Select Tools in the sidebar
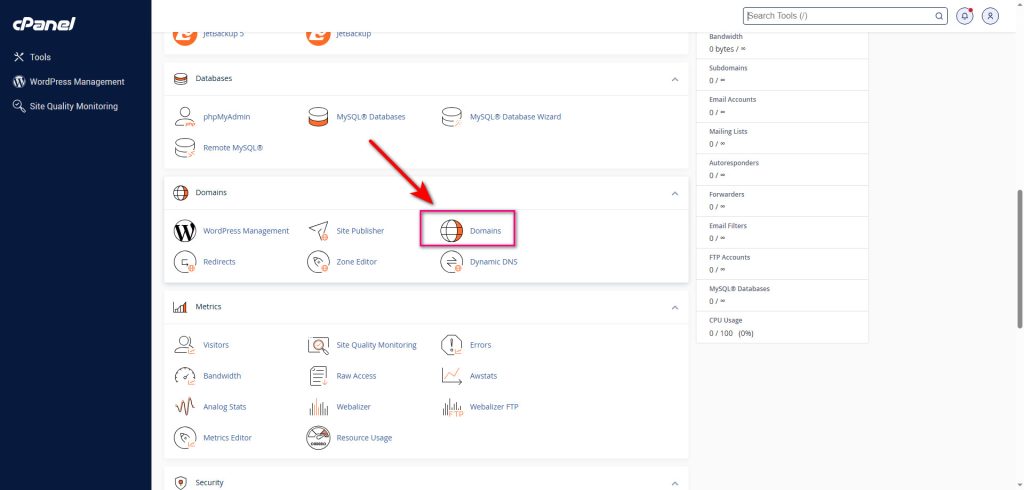The height and width of the screenshot is (490, 1024). click(x=40, y=57)
